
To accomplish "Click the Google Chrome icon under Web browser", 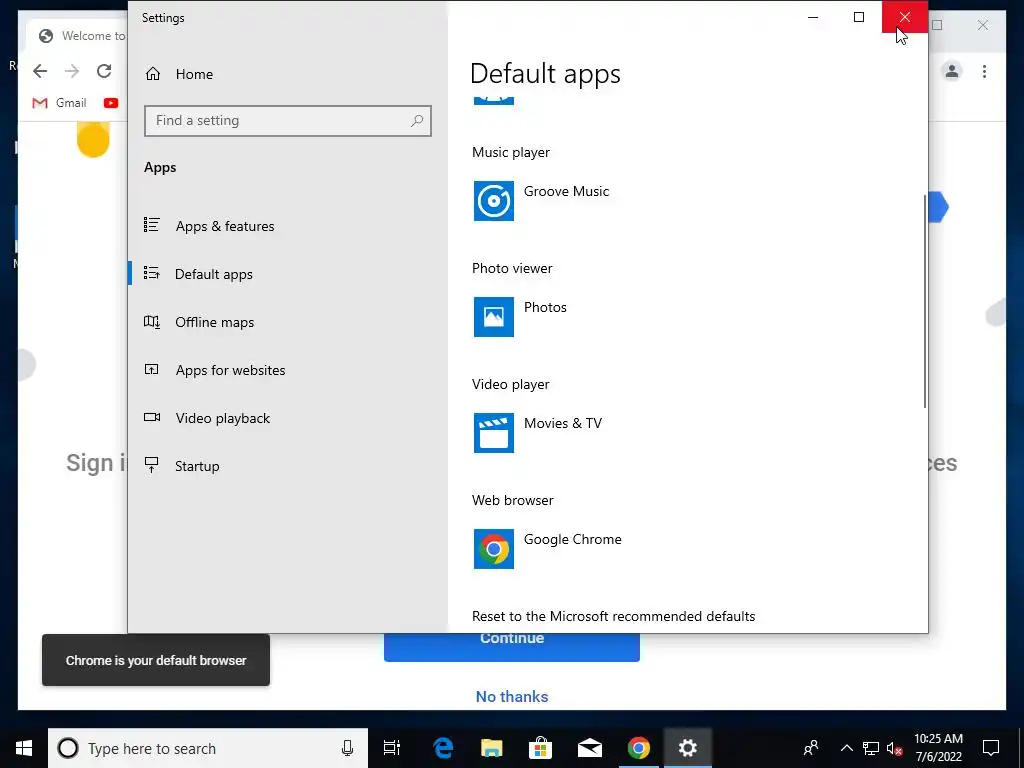I will pos(494,549).
